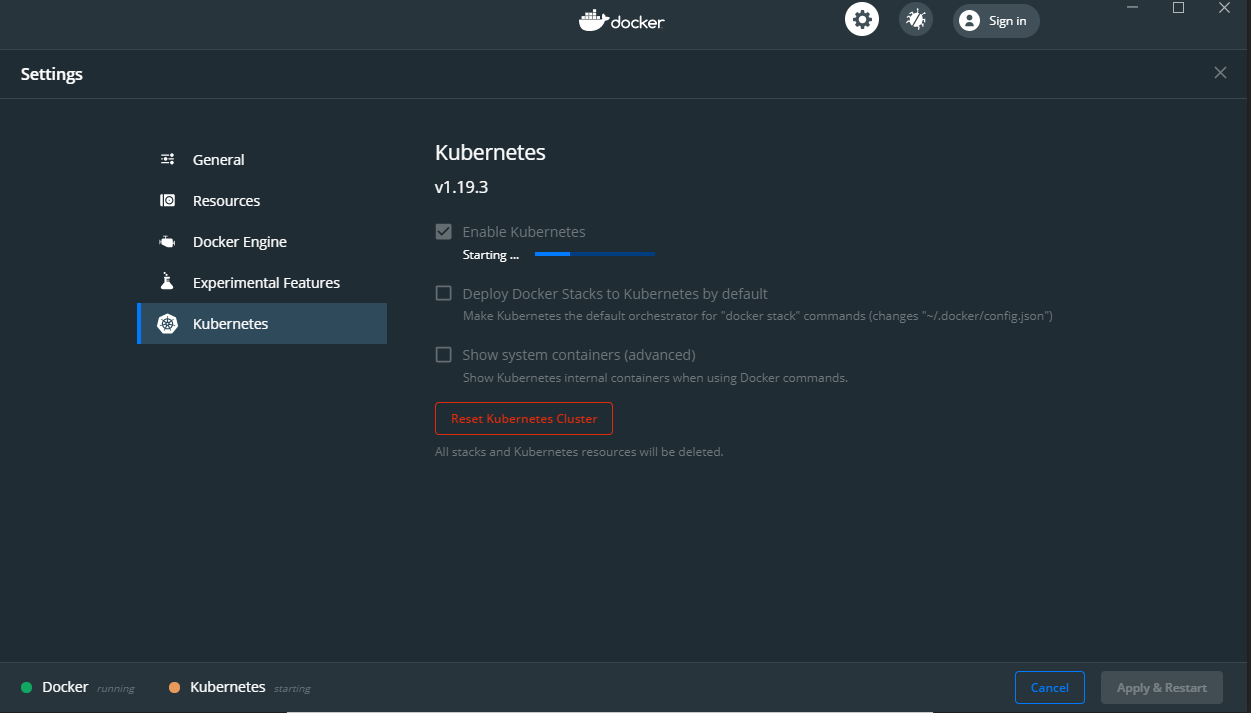Check Show system containers (advanced)
Image resolution: width=1251 pixels, height=713 pixels.
[x=443, y=354]
